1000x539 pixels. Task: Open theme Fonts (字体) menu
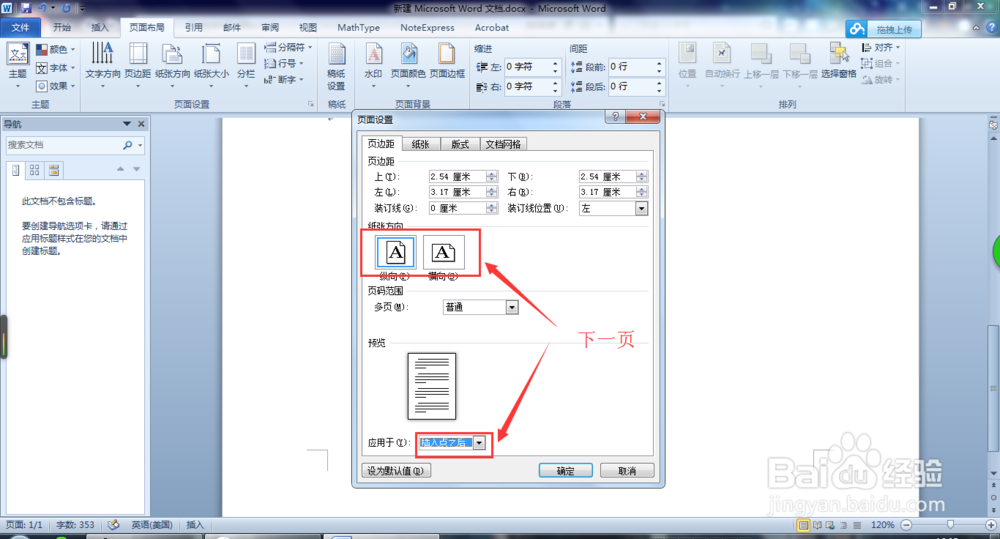click(55, 68)
